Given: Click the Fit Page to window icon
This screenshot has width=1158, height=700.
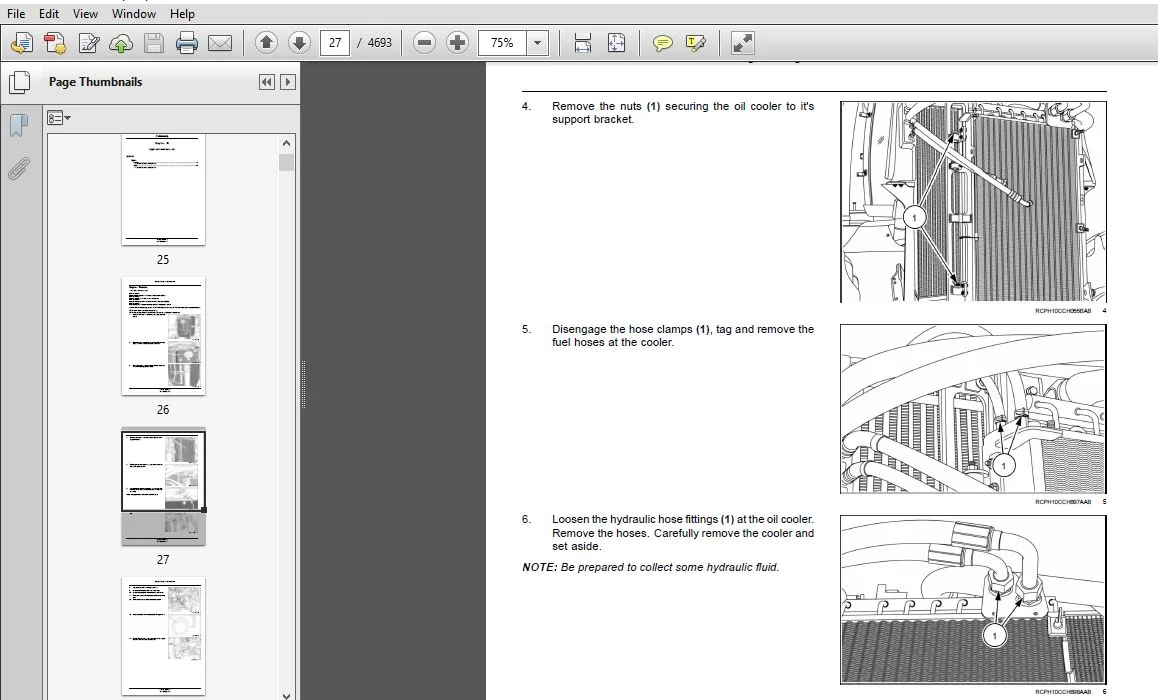Looking at the screenshot, I should click(x=616, y=43).
